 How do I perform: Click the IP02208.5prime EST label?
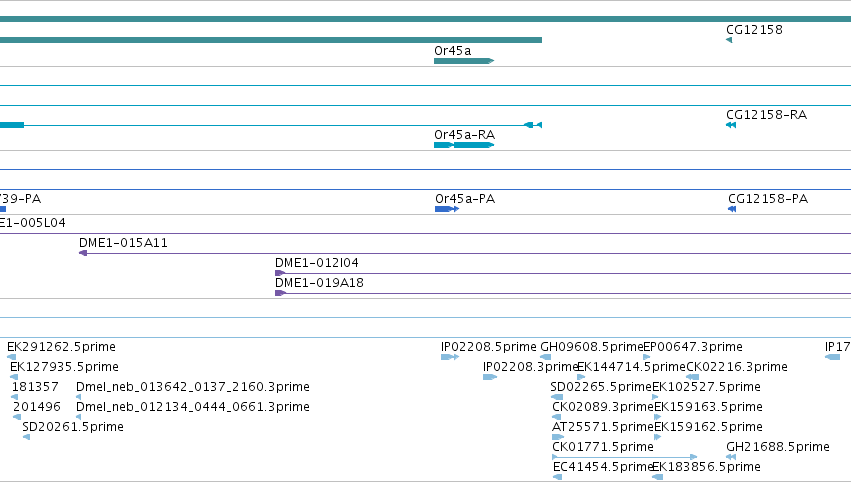(x=488, y=347)
